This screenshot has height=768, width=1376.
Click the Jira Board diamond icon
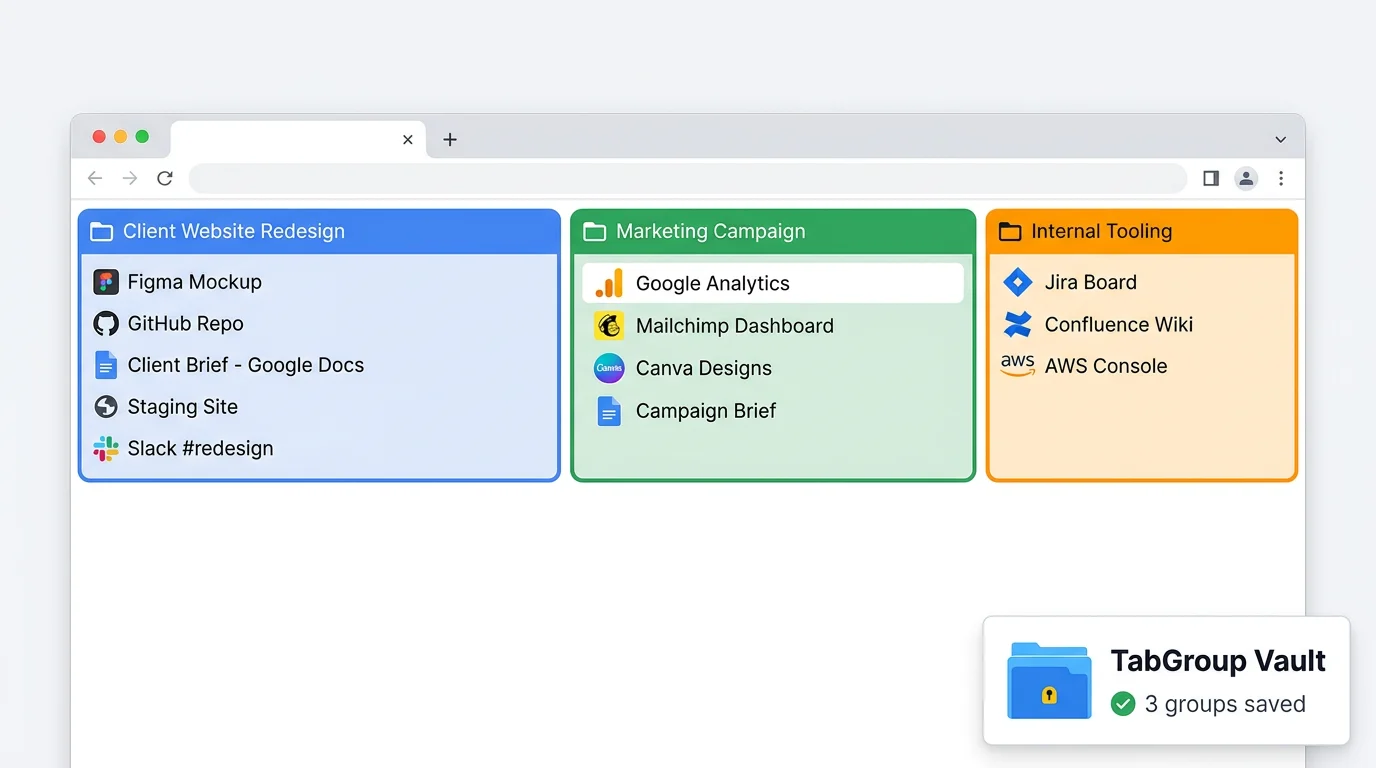tap(1016, 282)
